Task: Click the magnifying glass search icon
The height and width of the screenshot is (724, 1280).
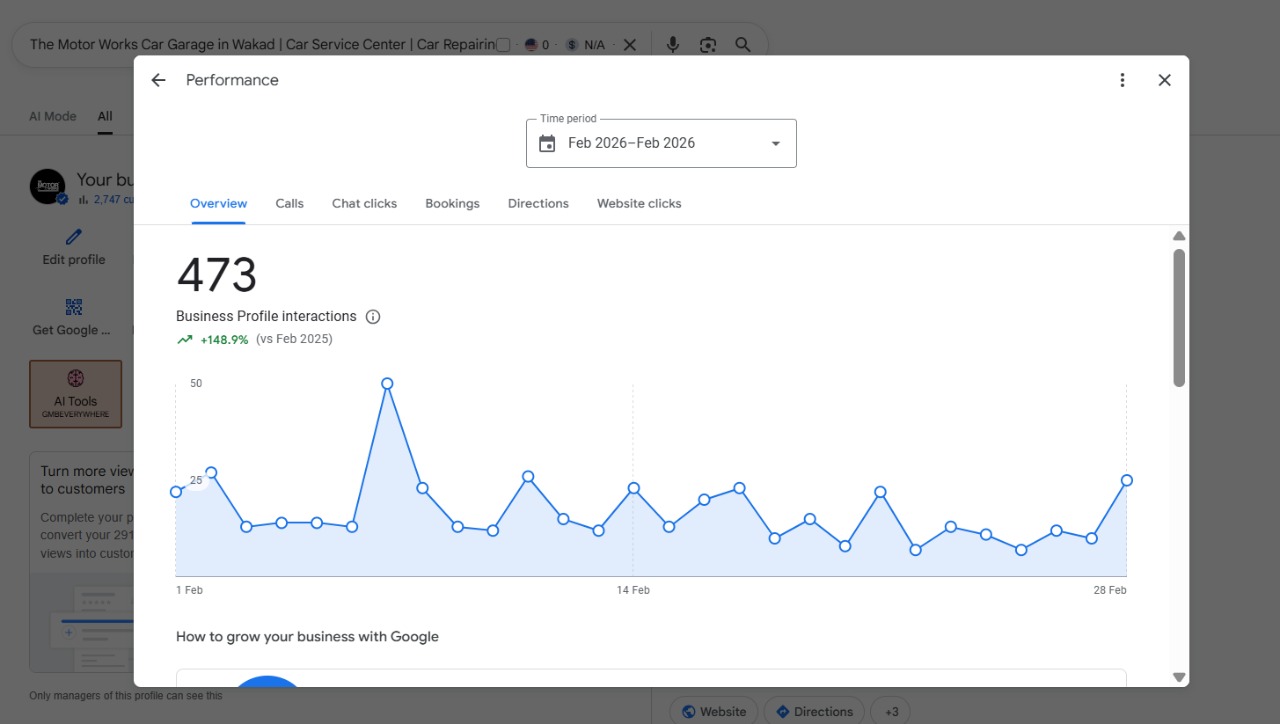Action: [743, 45]
